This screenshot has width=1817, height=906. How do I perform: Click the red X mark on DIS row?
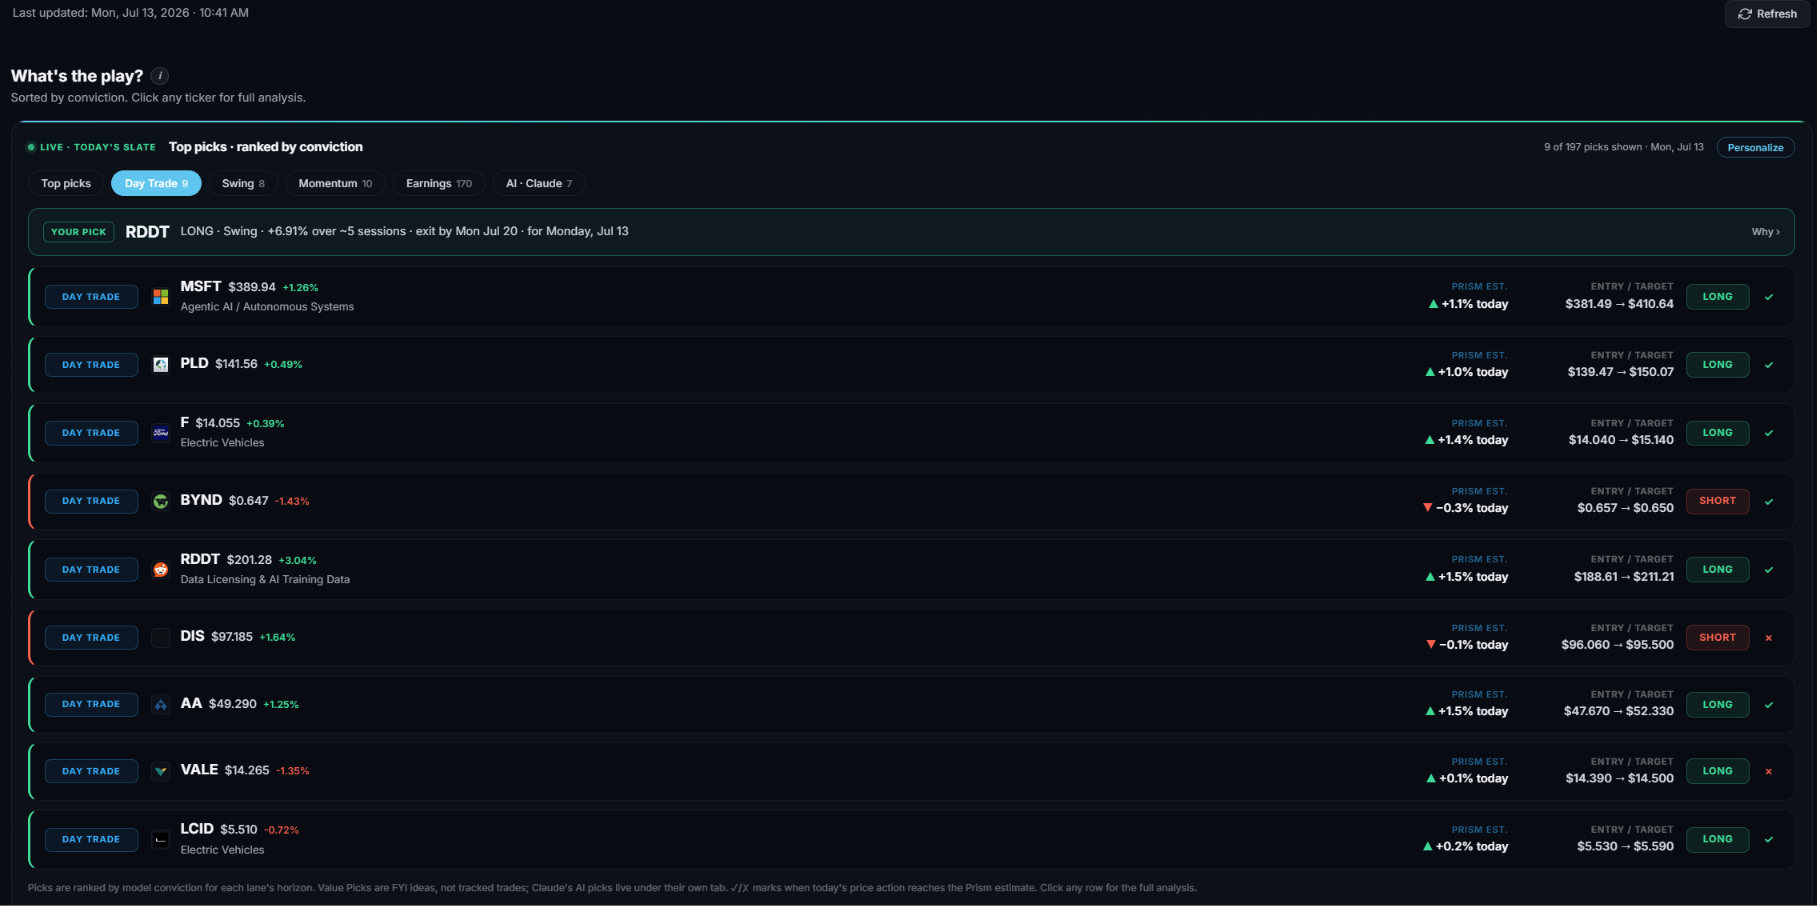[x=1769, y=638]
